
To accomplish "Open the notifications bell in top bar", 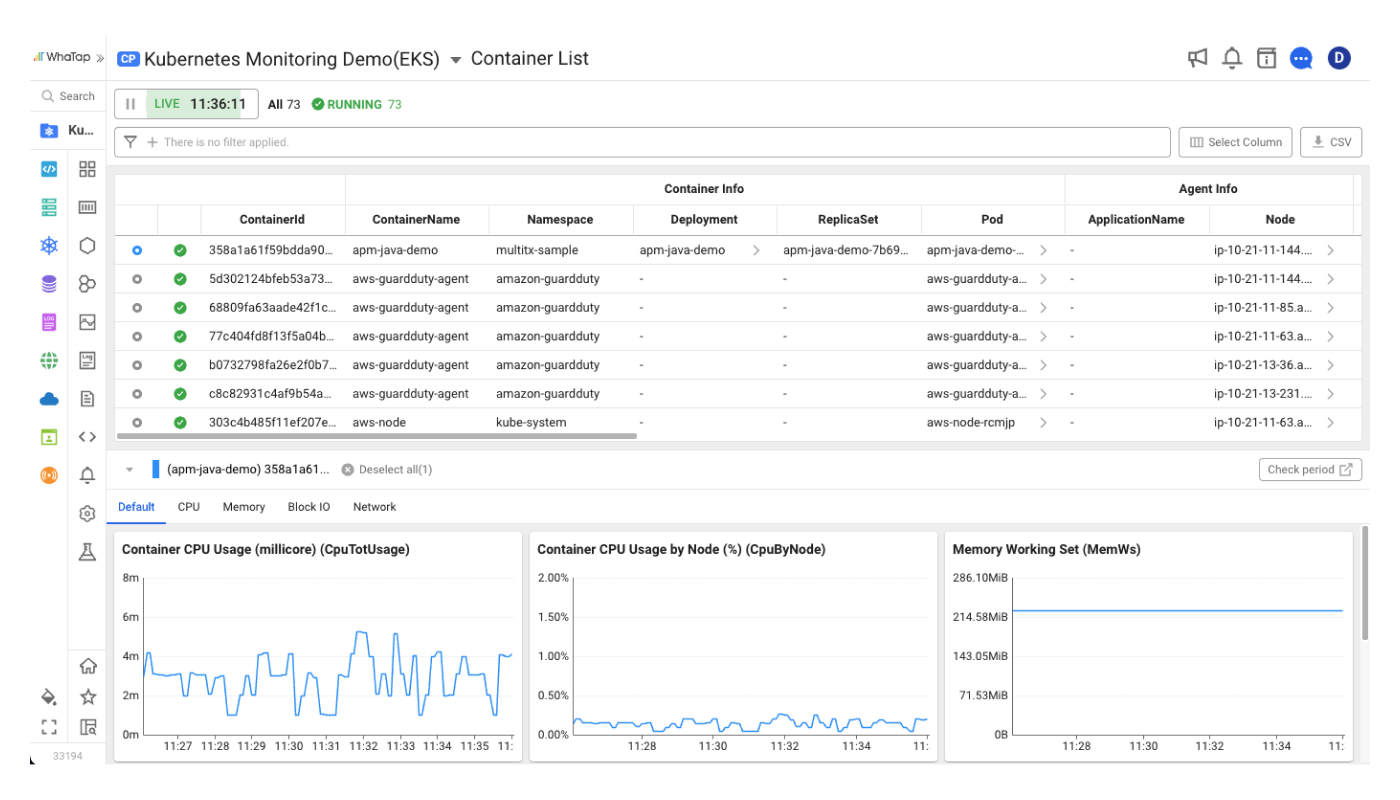I will click(1232, 58).
